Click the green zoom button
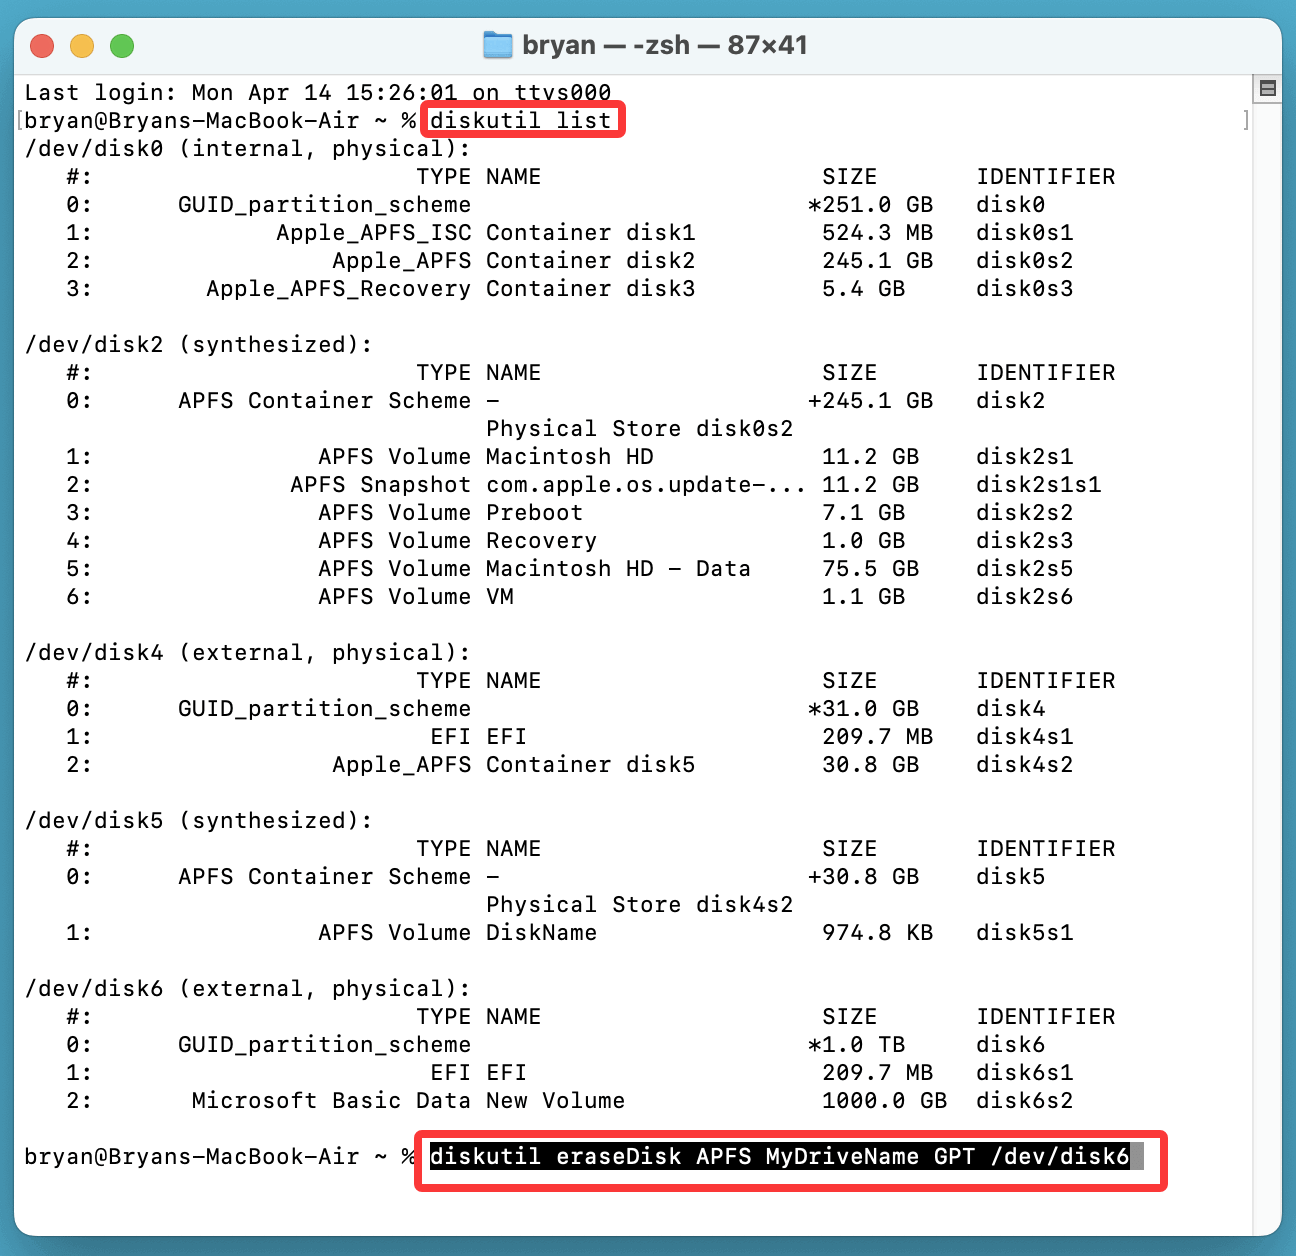This screenshot has height=1256, width=1296. (x=121, y=45)
